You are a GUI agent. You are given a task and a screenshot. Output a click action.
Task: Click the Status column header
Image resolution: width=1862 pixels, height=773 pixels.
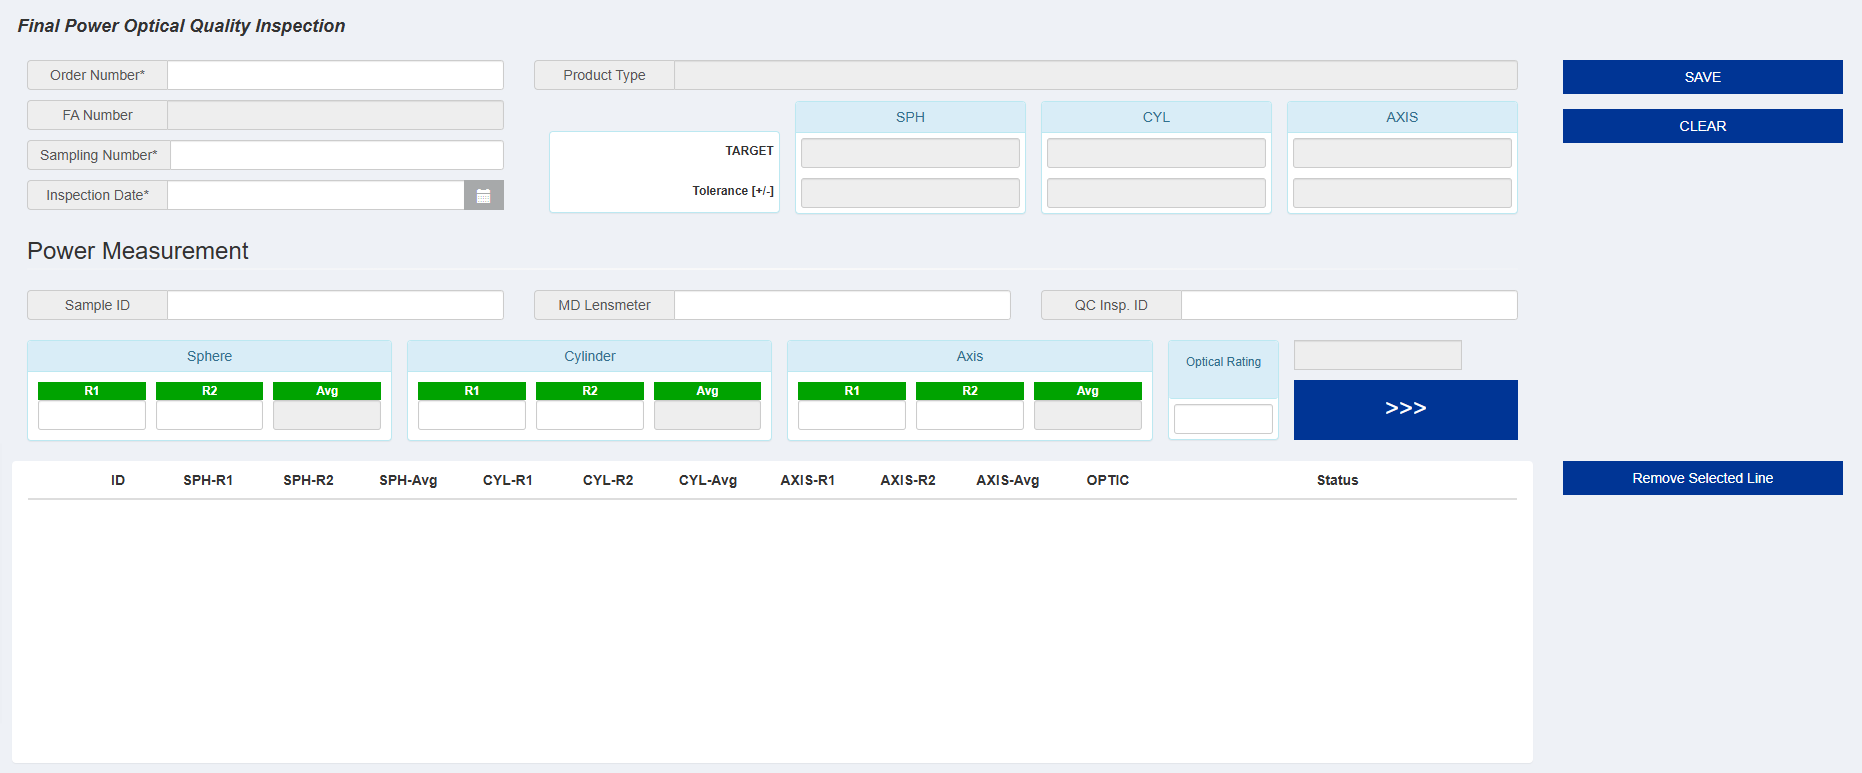[1337, 480]
